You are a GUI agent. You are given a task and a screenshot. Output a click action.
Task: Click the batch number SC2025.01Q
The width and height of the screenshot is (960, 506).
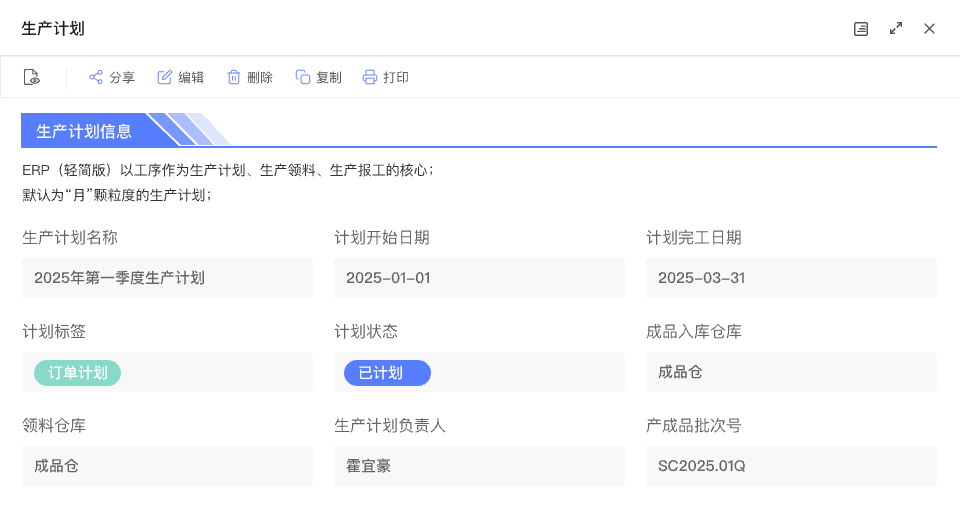tap(791, 466)
